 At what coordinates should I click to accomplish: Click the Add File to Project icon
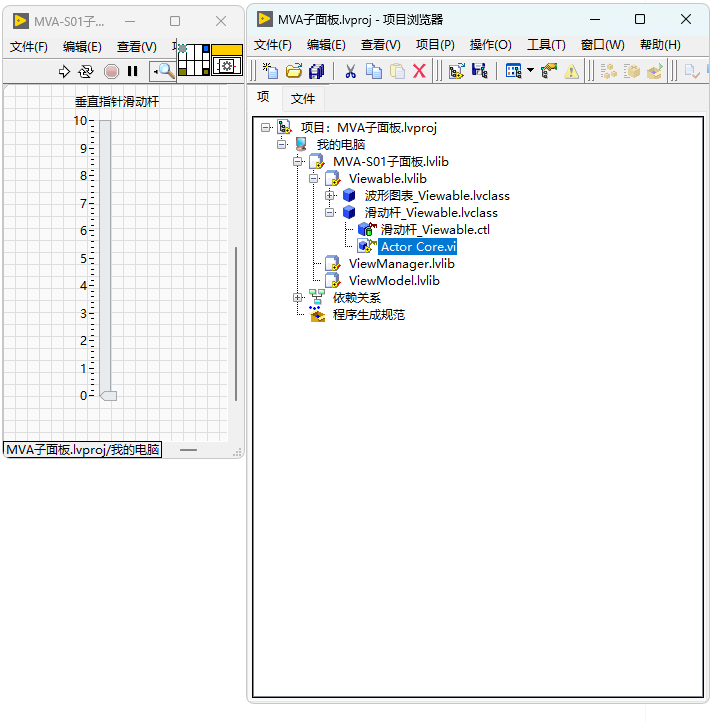457,71
